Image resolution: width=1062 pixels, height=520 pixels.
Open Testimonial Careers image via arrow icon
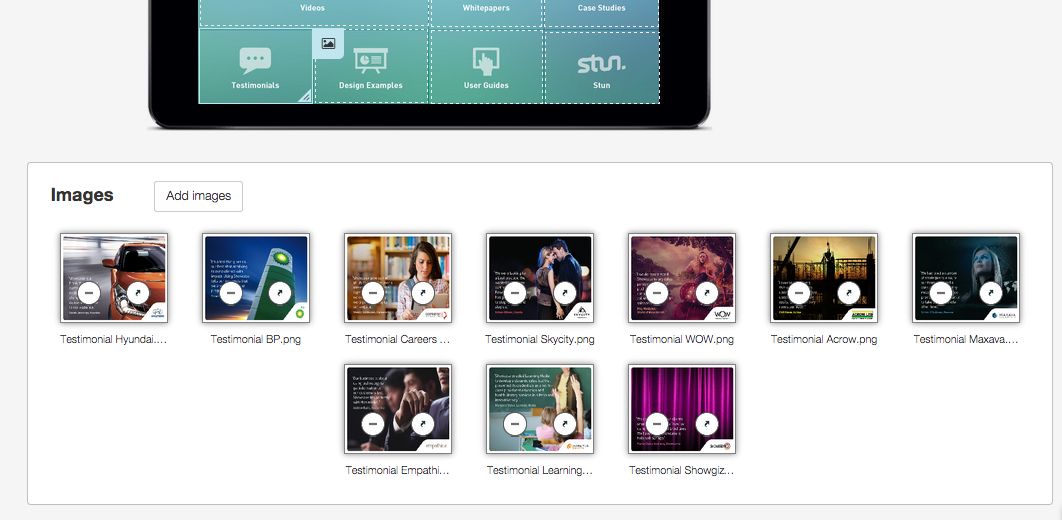pos(423,293)
